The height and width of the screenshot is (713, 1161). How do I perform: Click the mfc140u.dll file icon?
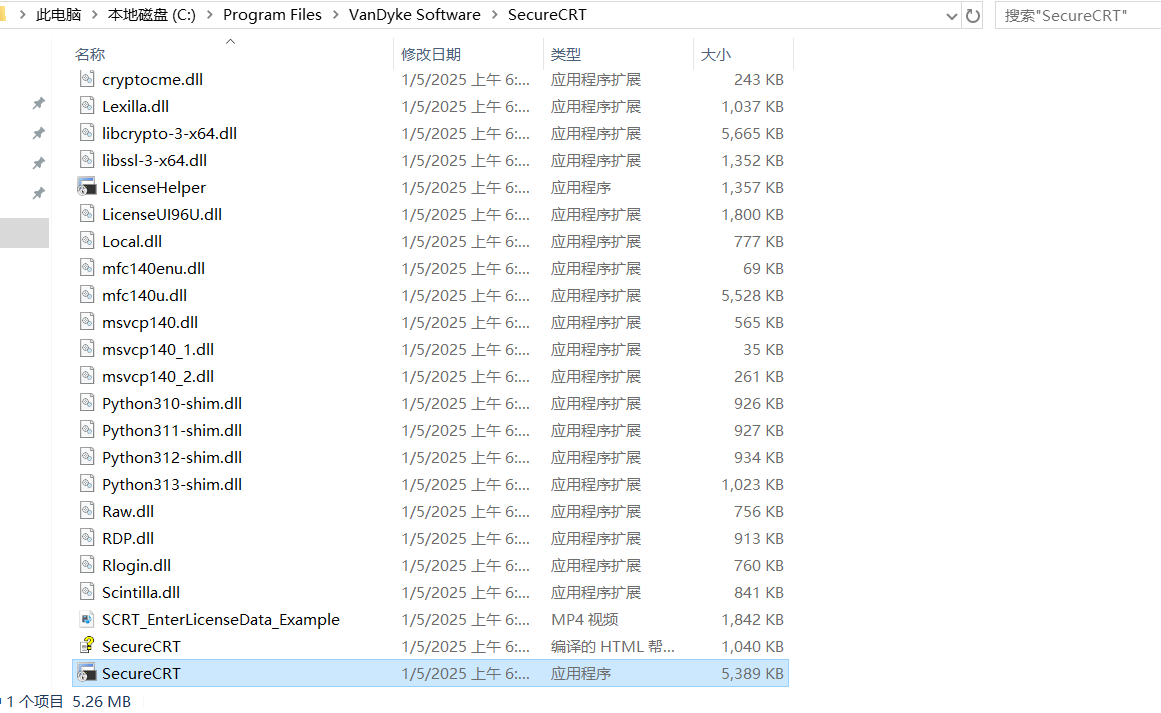(87, 295)
